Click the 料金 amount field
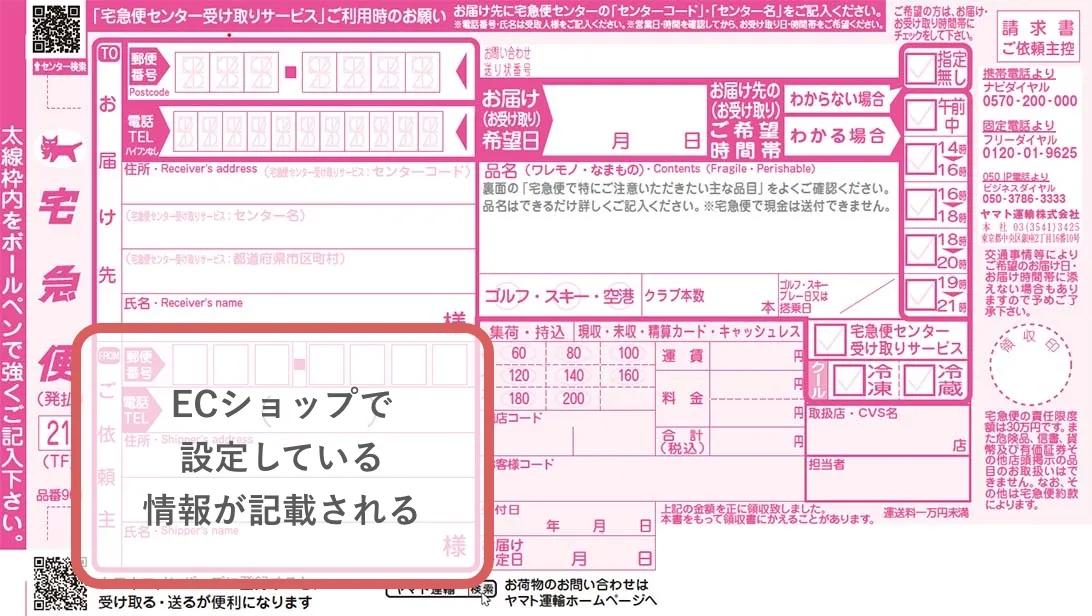 coord(756,399)
